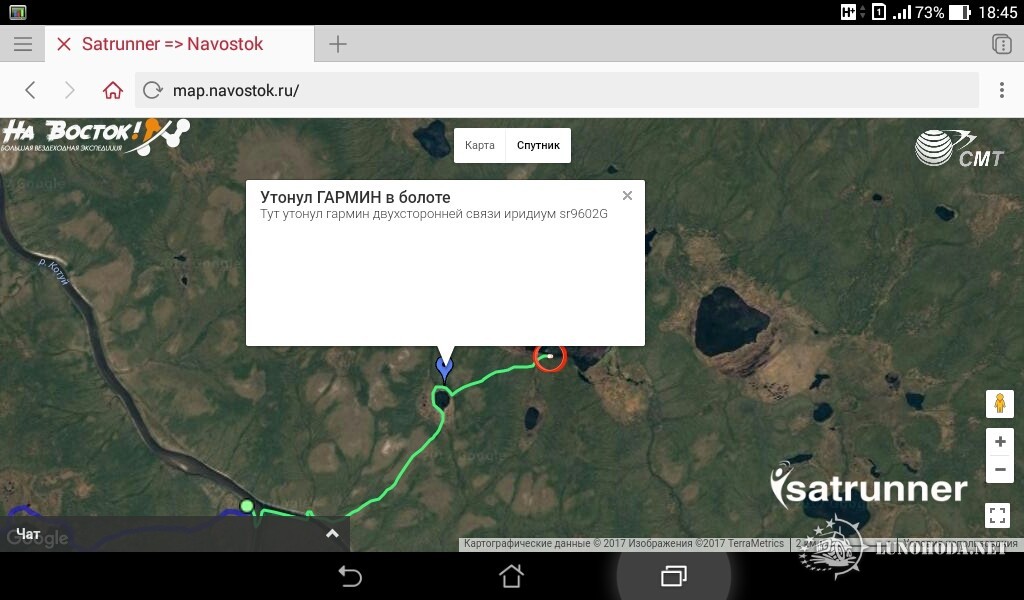Open a new browser tab
1024x600 pixels.
coord(338,44)
